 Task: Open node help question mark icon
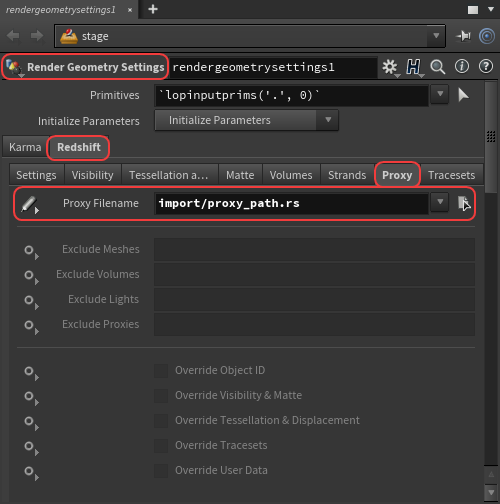[x=486, y=67]
